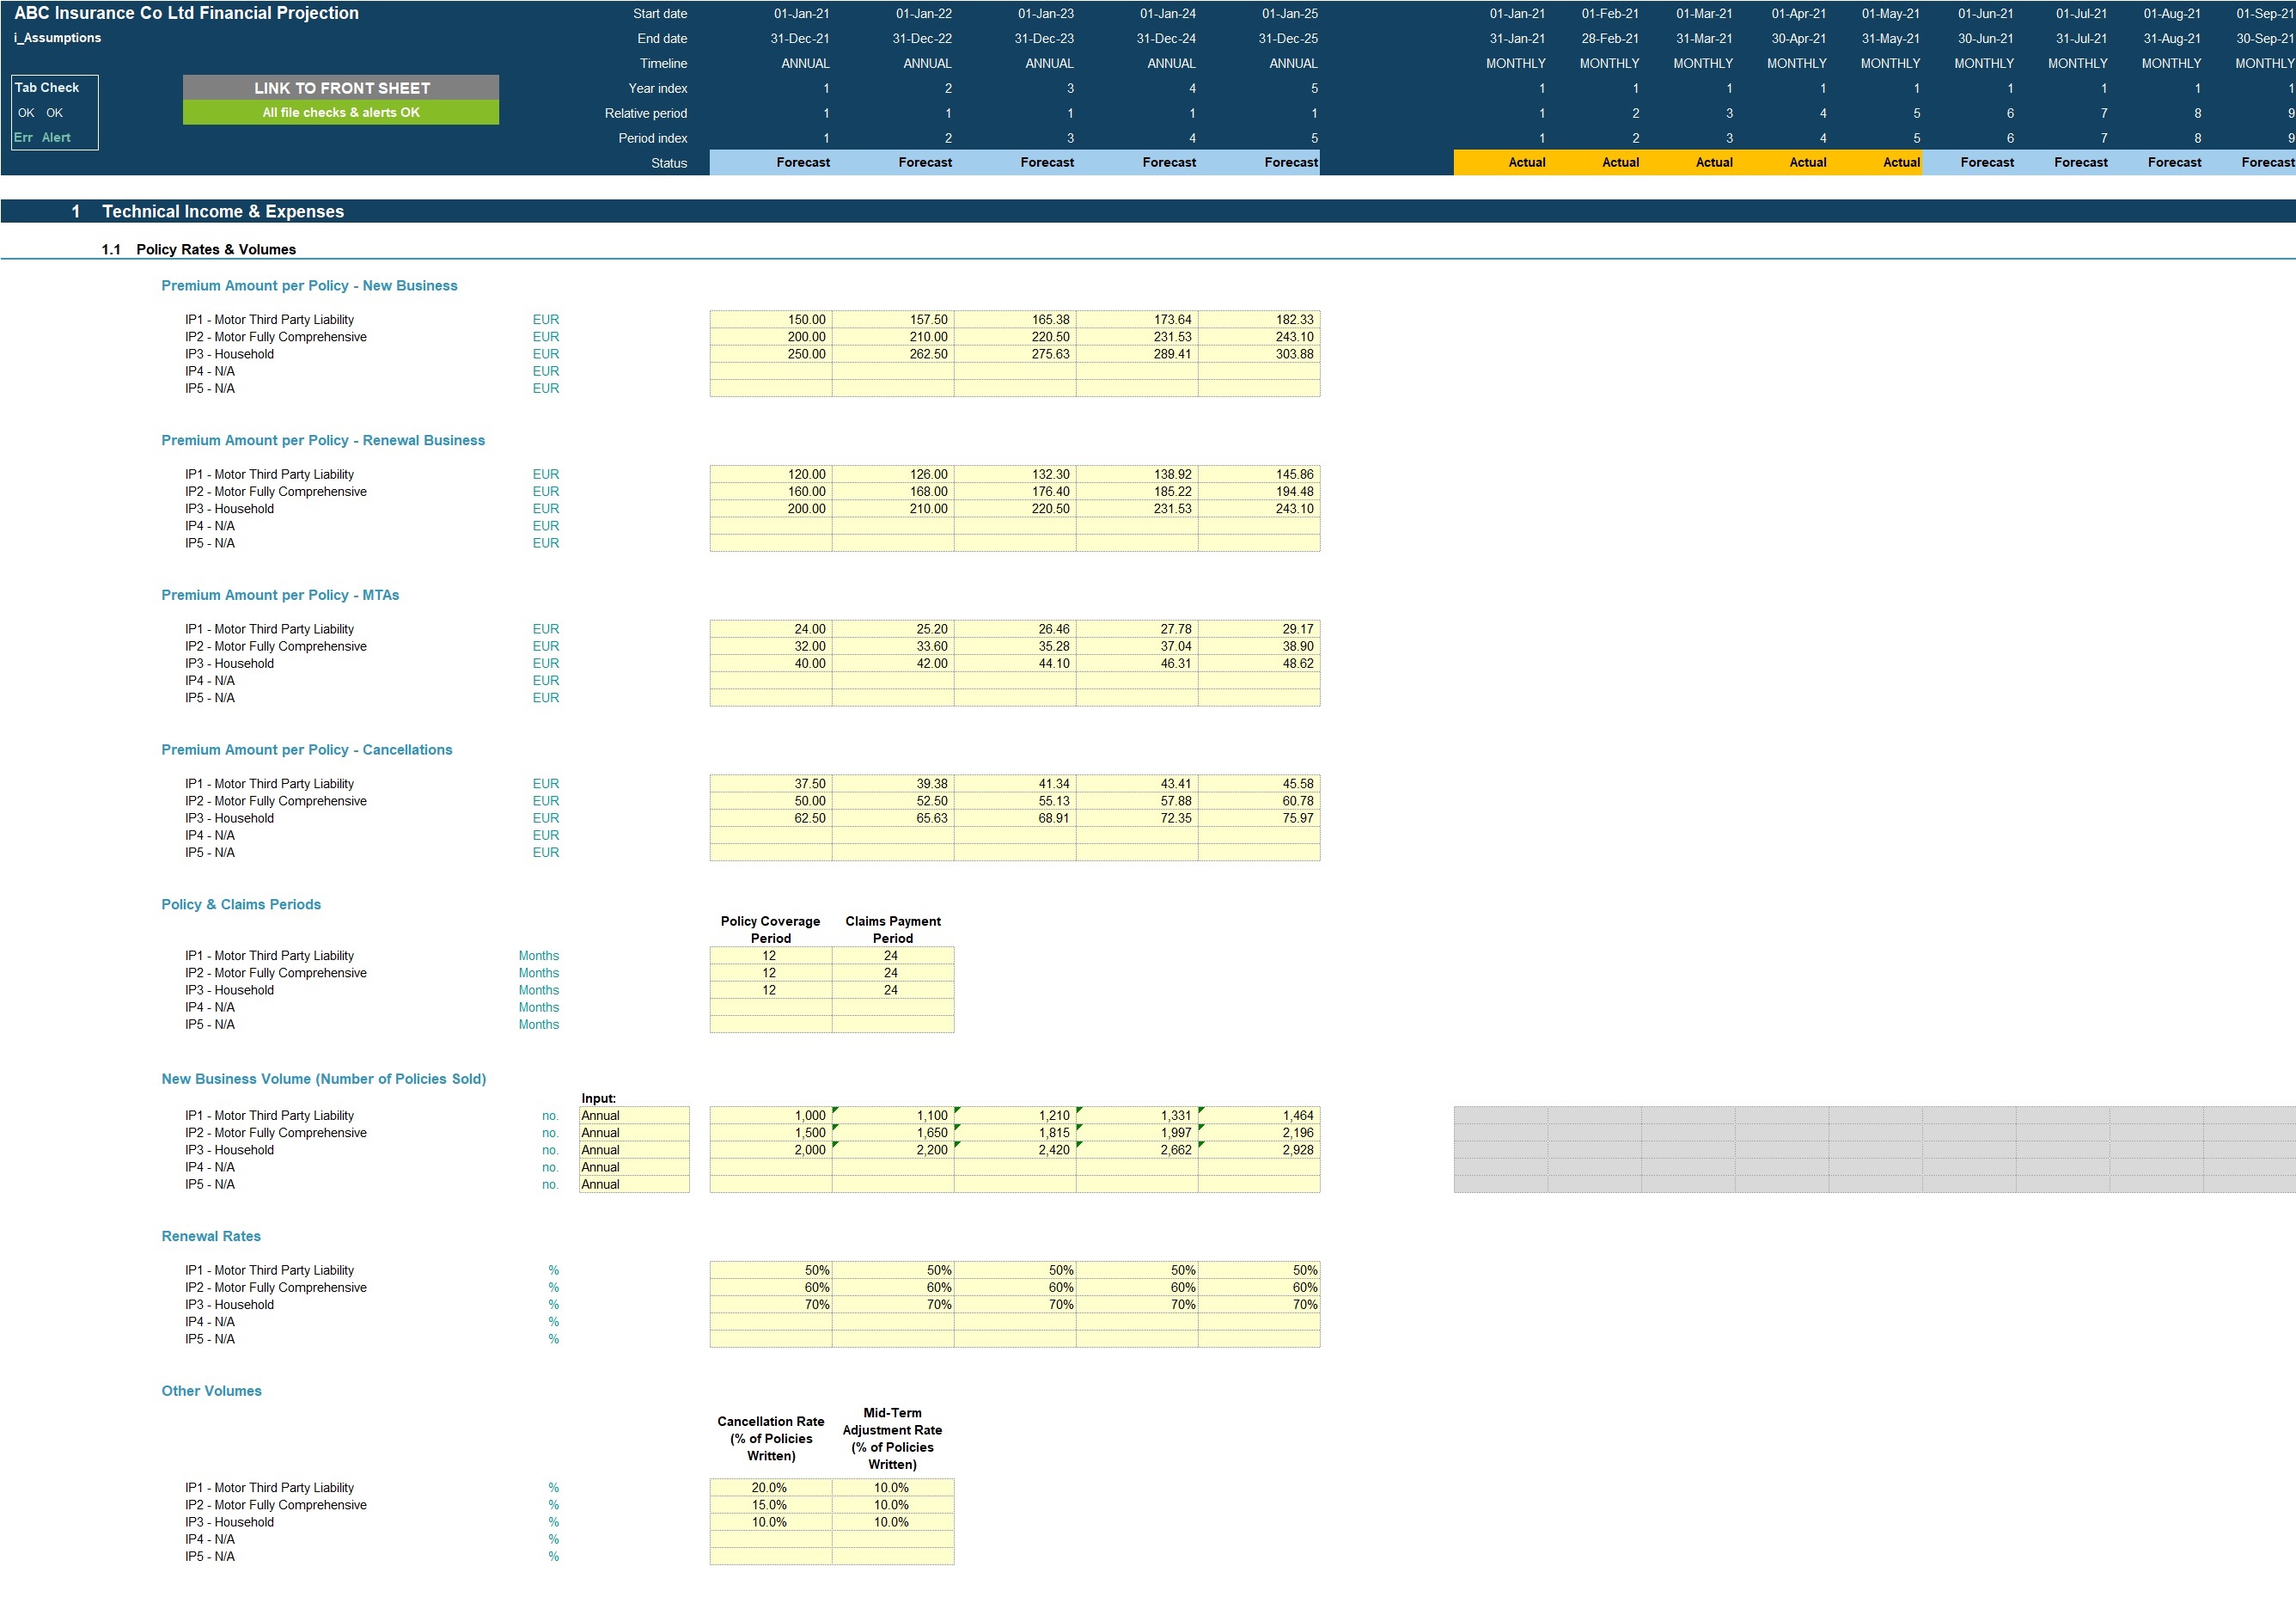
Task: Click IP2 Claims Payment Period cell 24
Action: [x=892, y=973]
